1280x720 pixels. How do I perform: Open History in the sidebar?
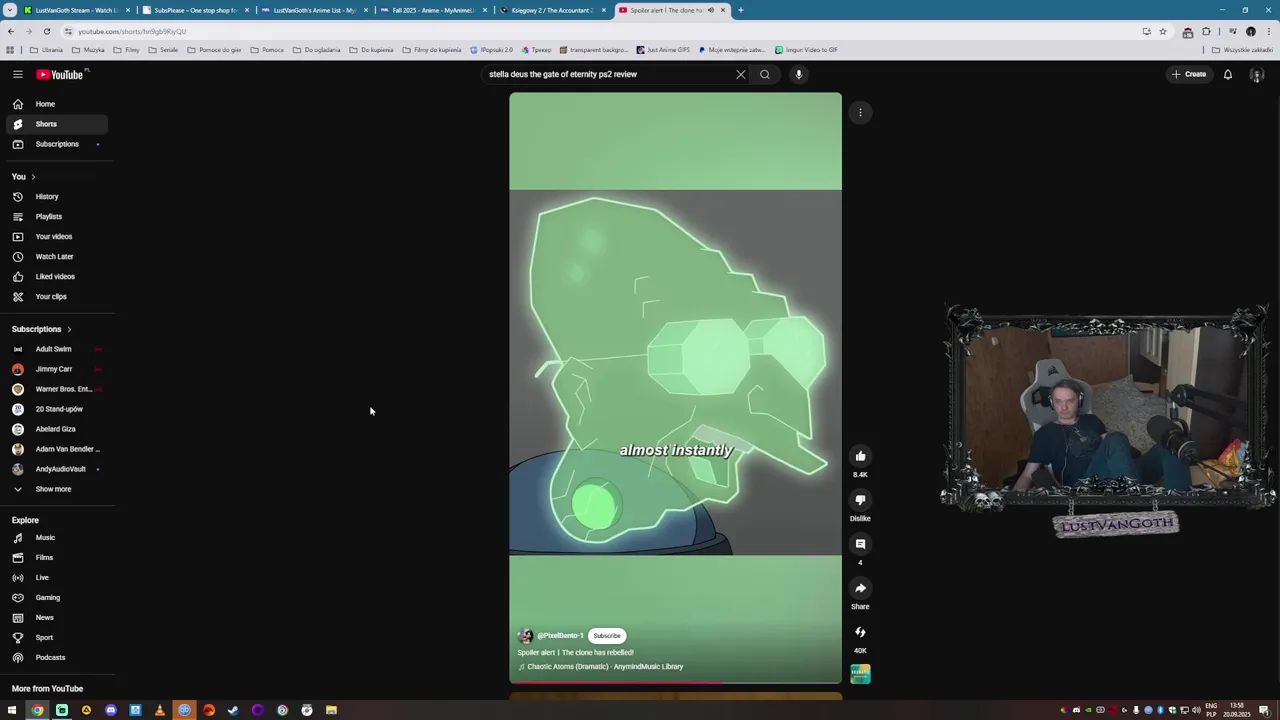point(56,197)
